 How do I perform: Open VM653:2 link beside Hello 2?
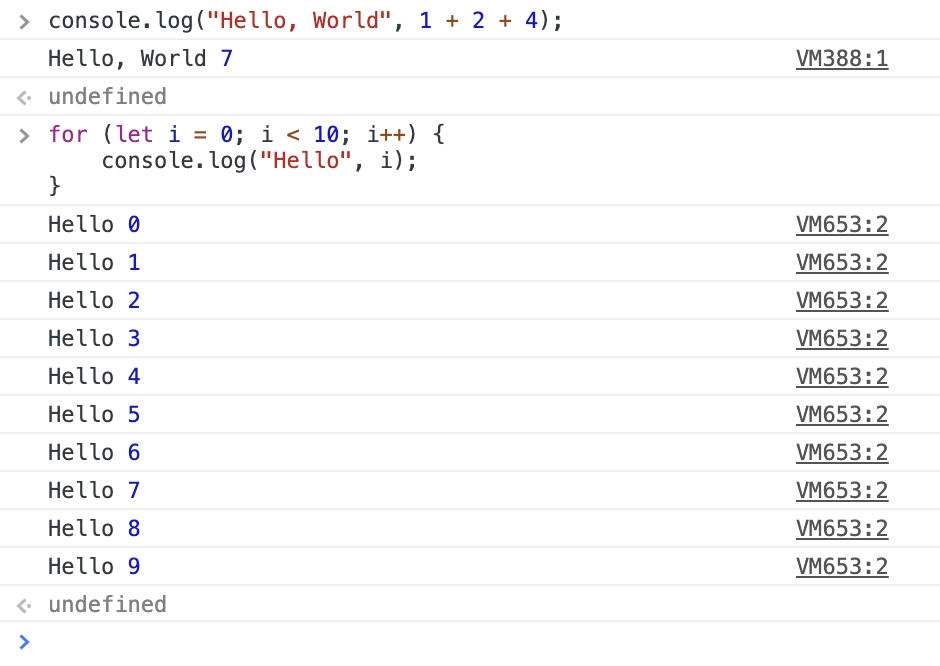(x=841, y=301)
